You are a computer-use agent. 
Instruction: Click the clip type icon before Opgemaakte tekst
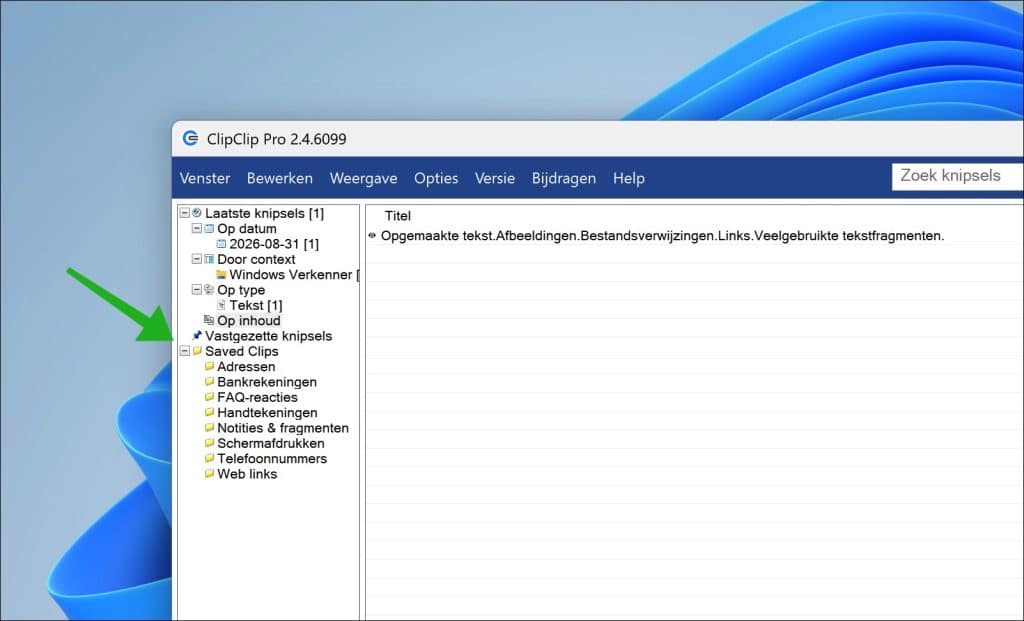(x=372, y=236)
